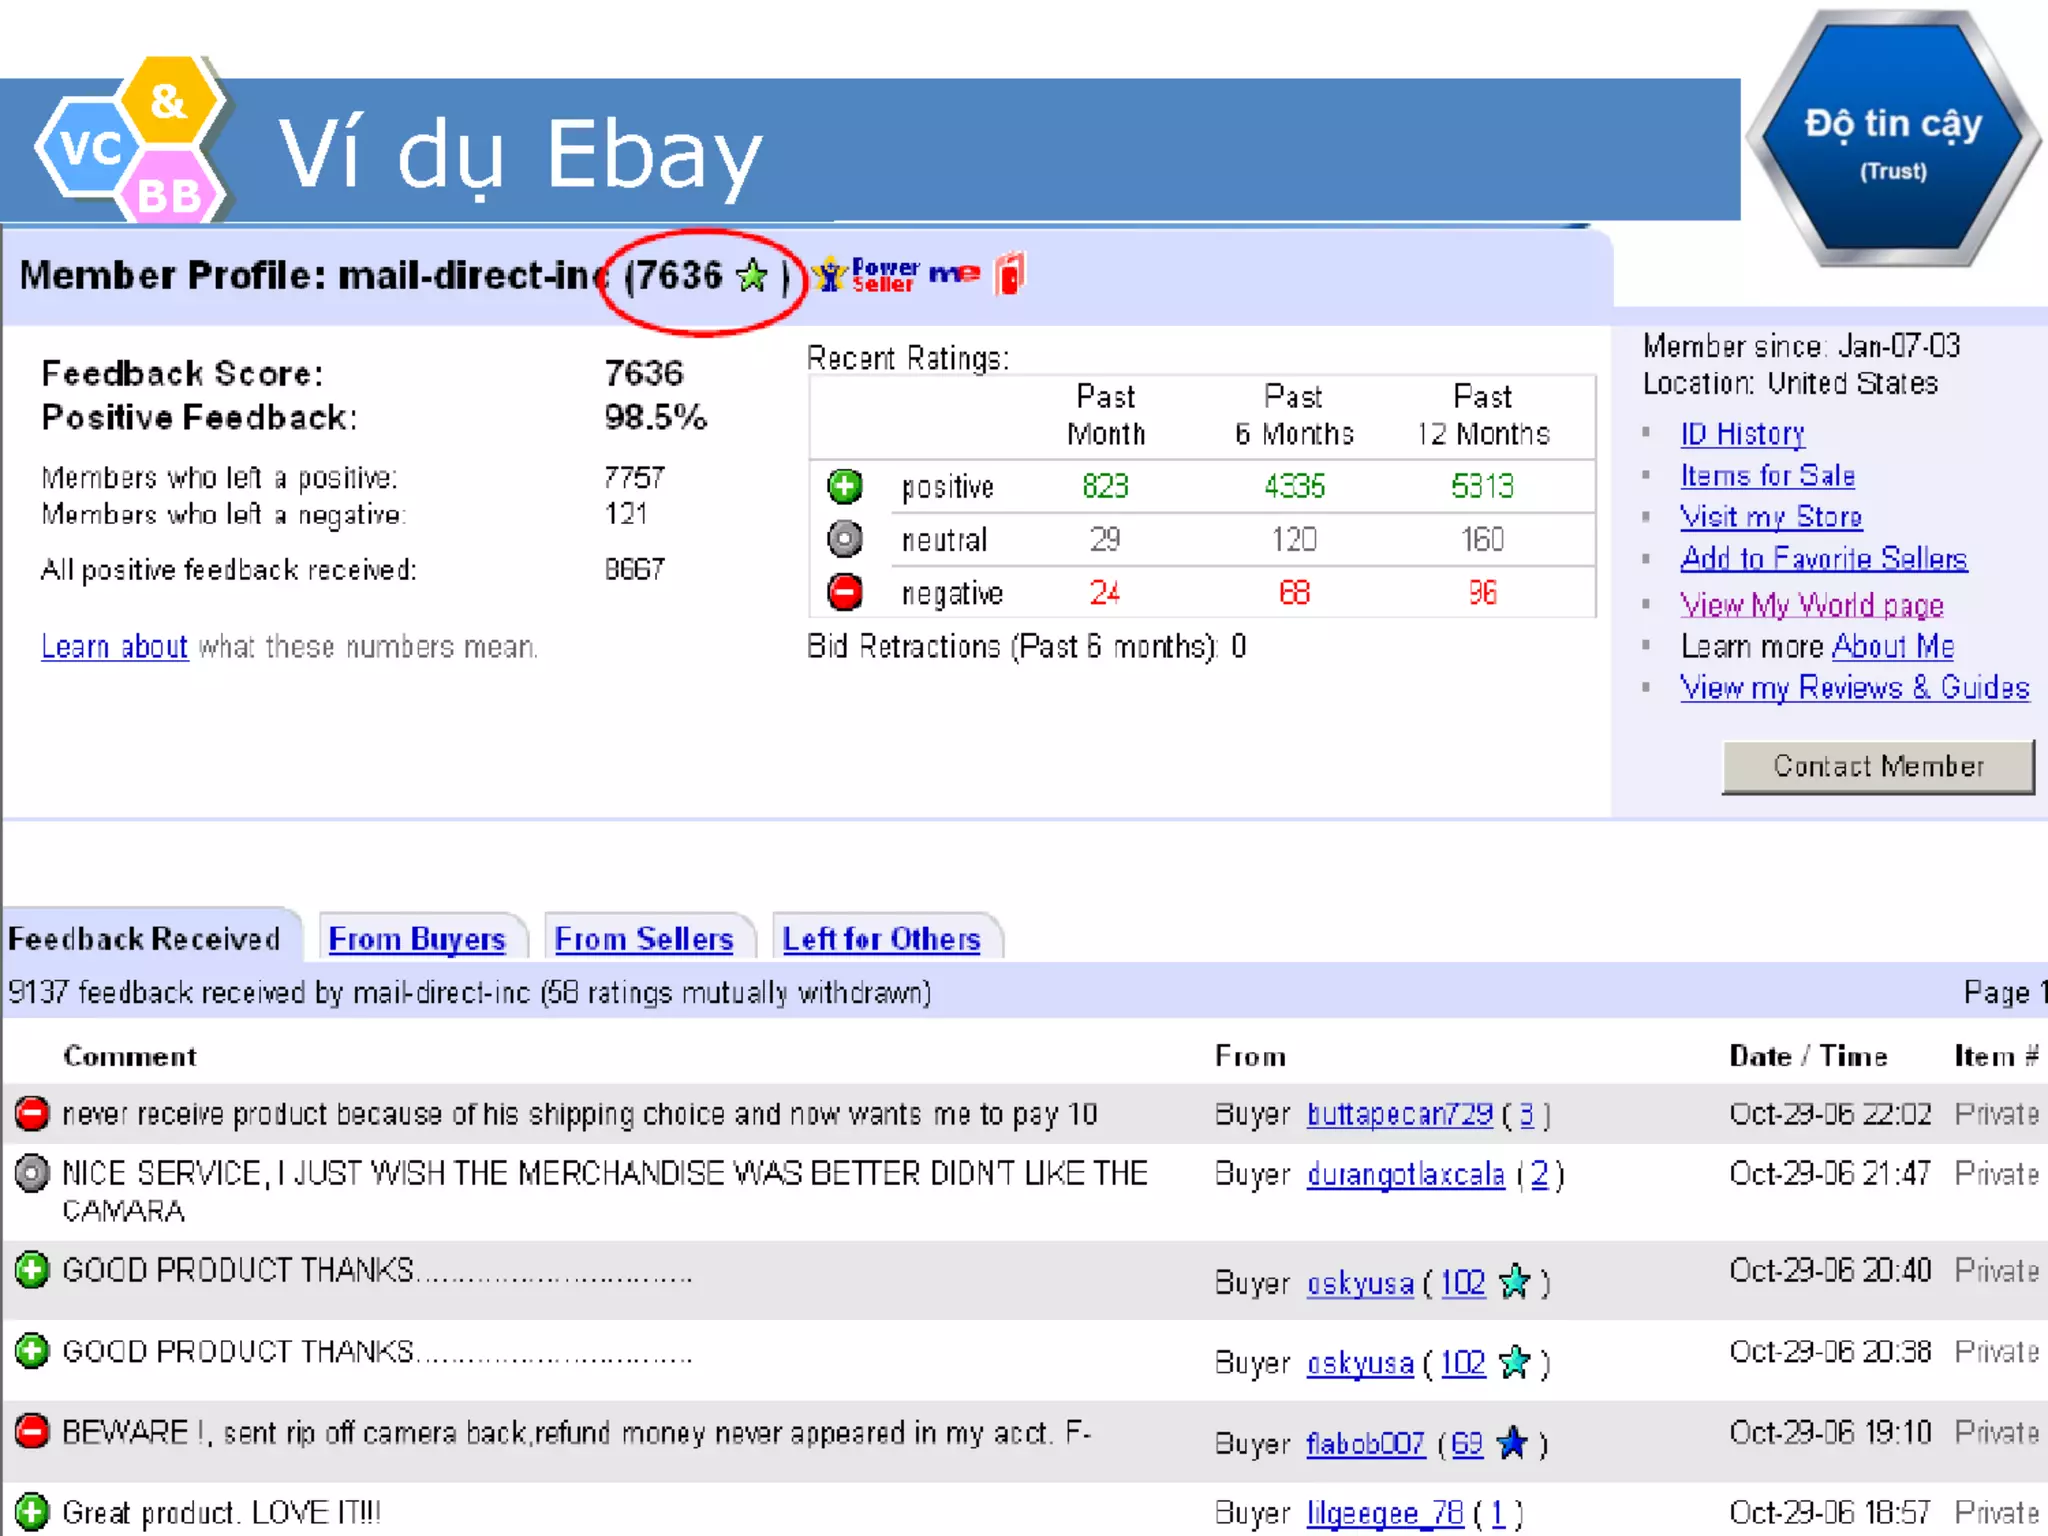Open the ID History link
This screenshot has height=1536, width=2048.
pos(1742,434)
